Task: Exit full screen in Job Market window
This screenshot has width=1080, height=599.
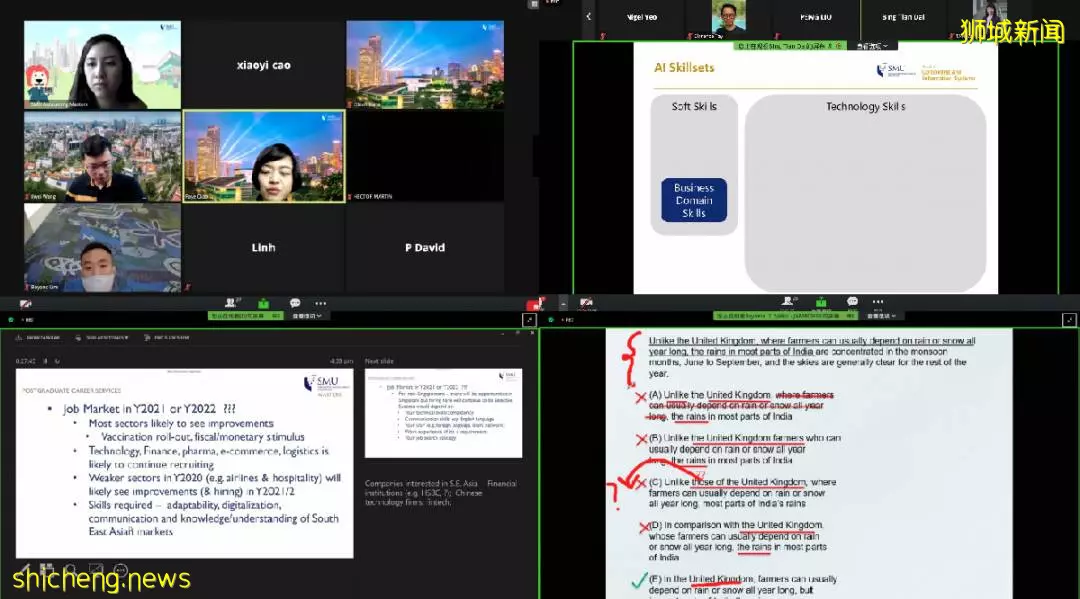Action: [x=529, y=319]
